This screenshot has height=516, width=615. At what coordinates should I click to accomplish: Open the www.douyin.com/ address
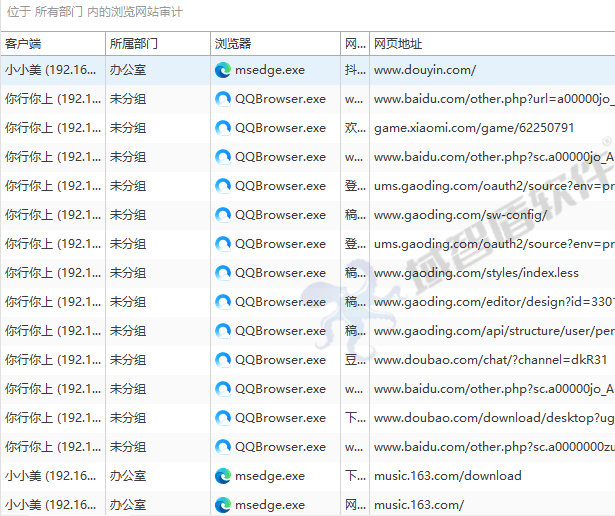(425, 70)
